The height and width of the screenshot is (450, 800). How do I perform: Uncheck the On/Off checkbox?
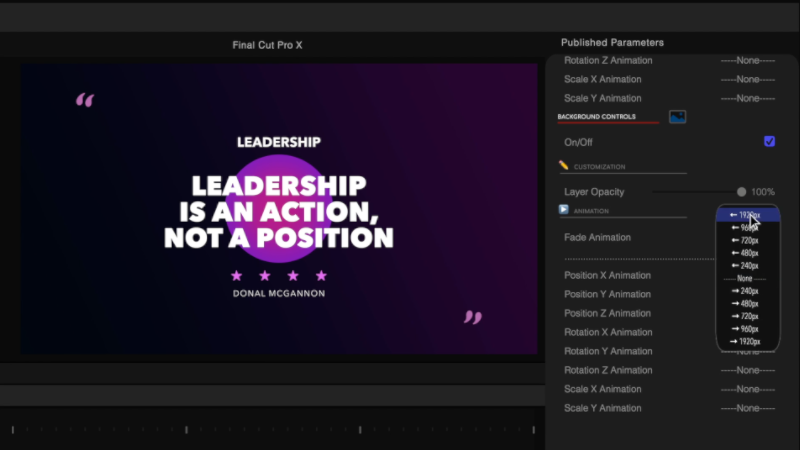click(x=769, y=141)
